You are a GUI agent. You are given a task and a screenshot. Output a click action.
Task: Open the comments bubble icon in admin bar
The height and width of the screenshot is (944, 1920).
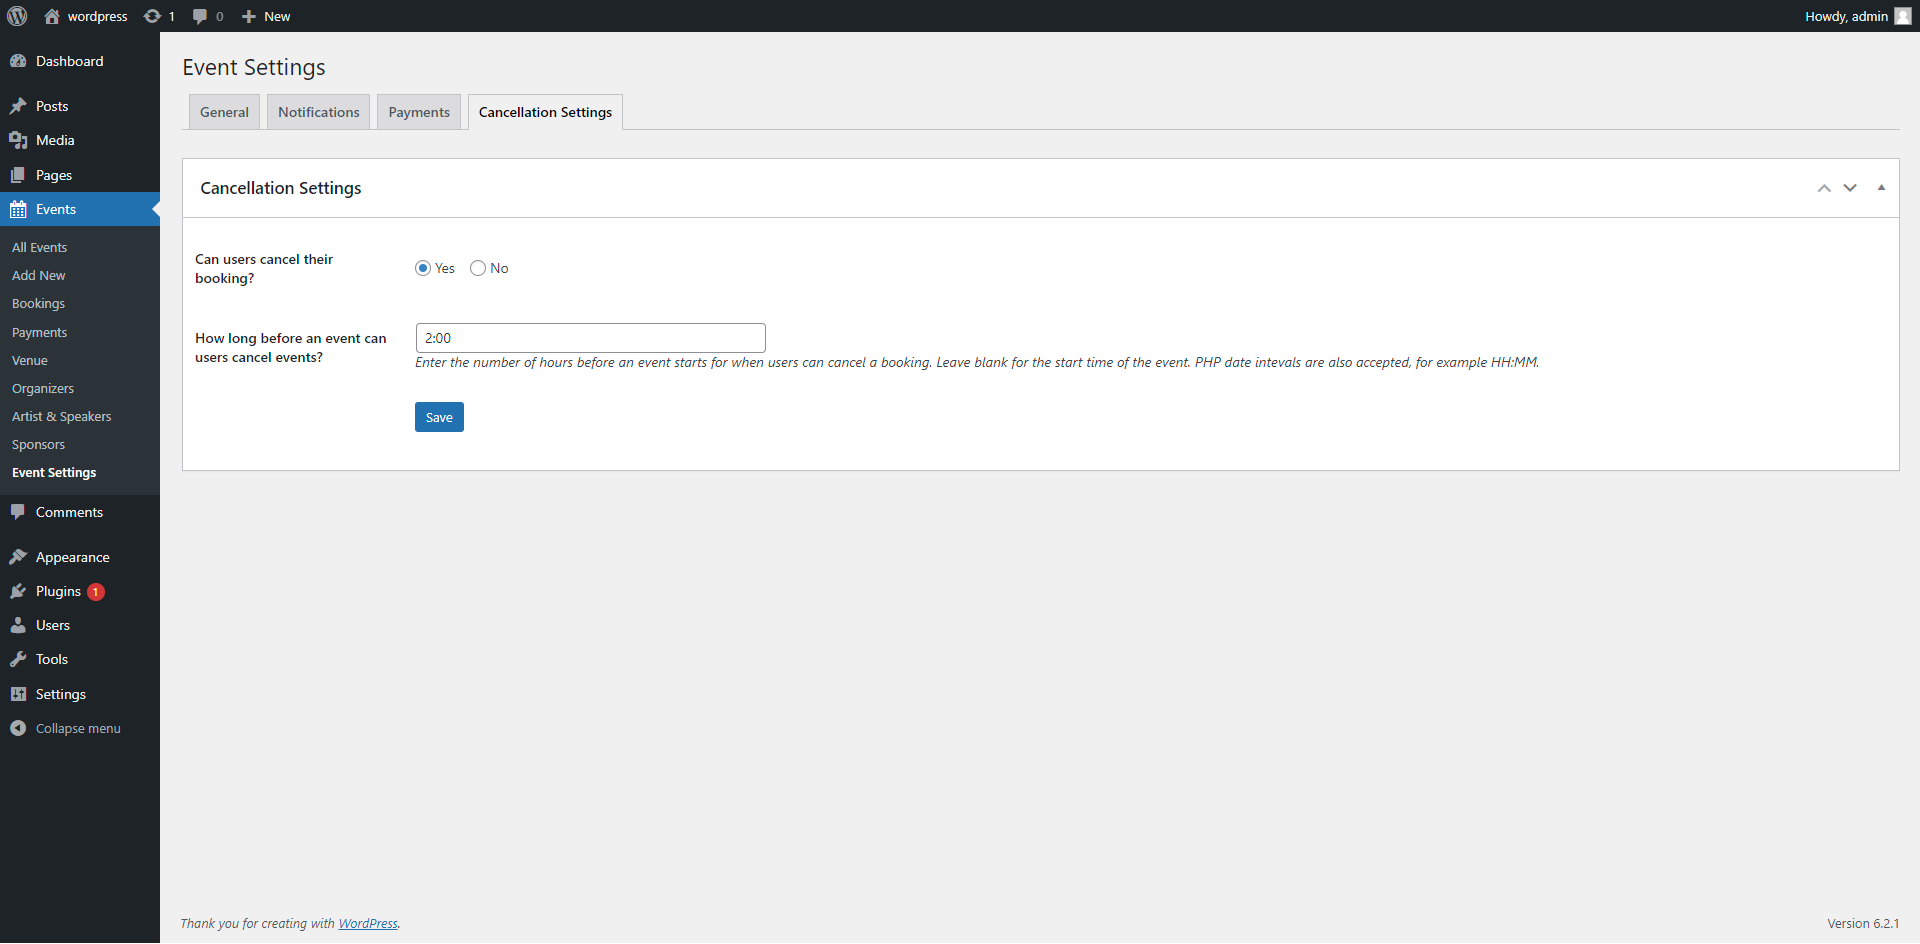(x=200, y=16)
